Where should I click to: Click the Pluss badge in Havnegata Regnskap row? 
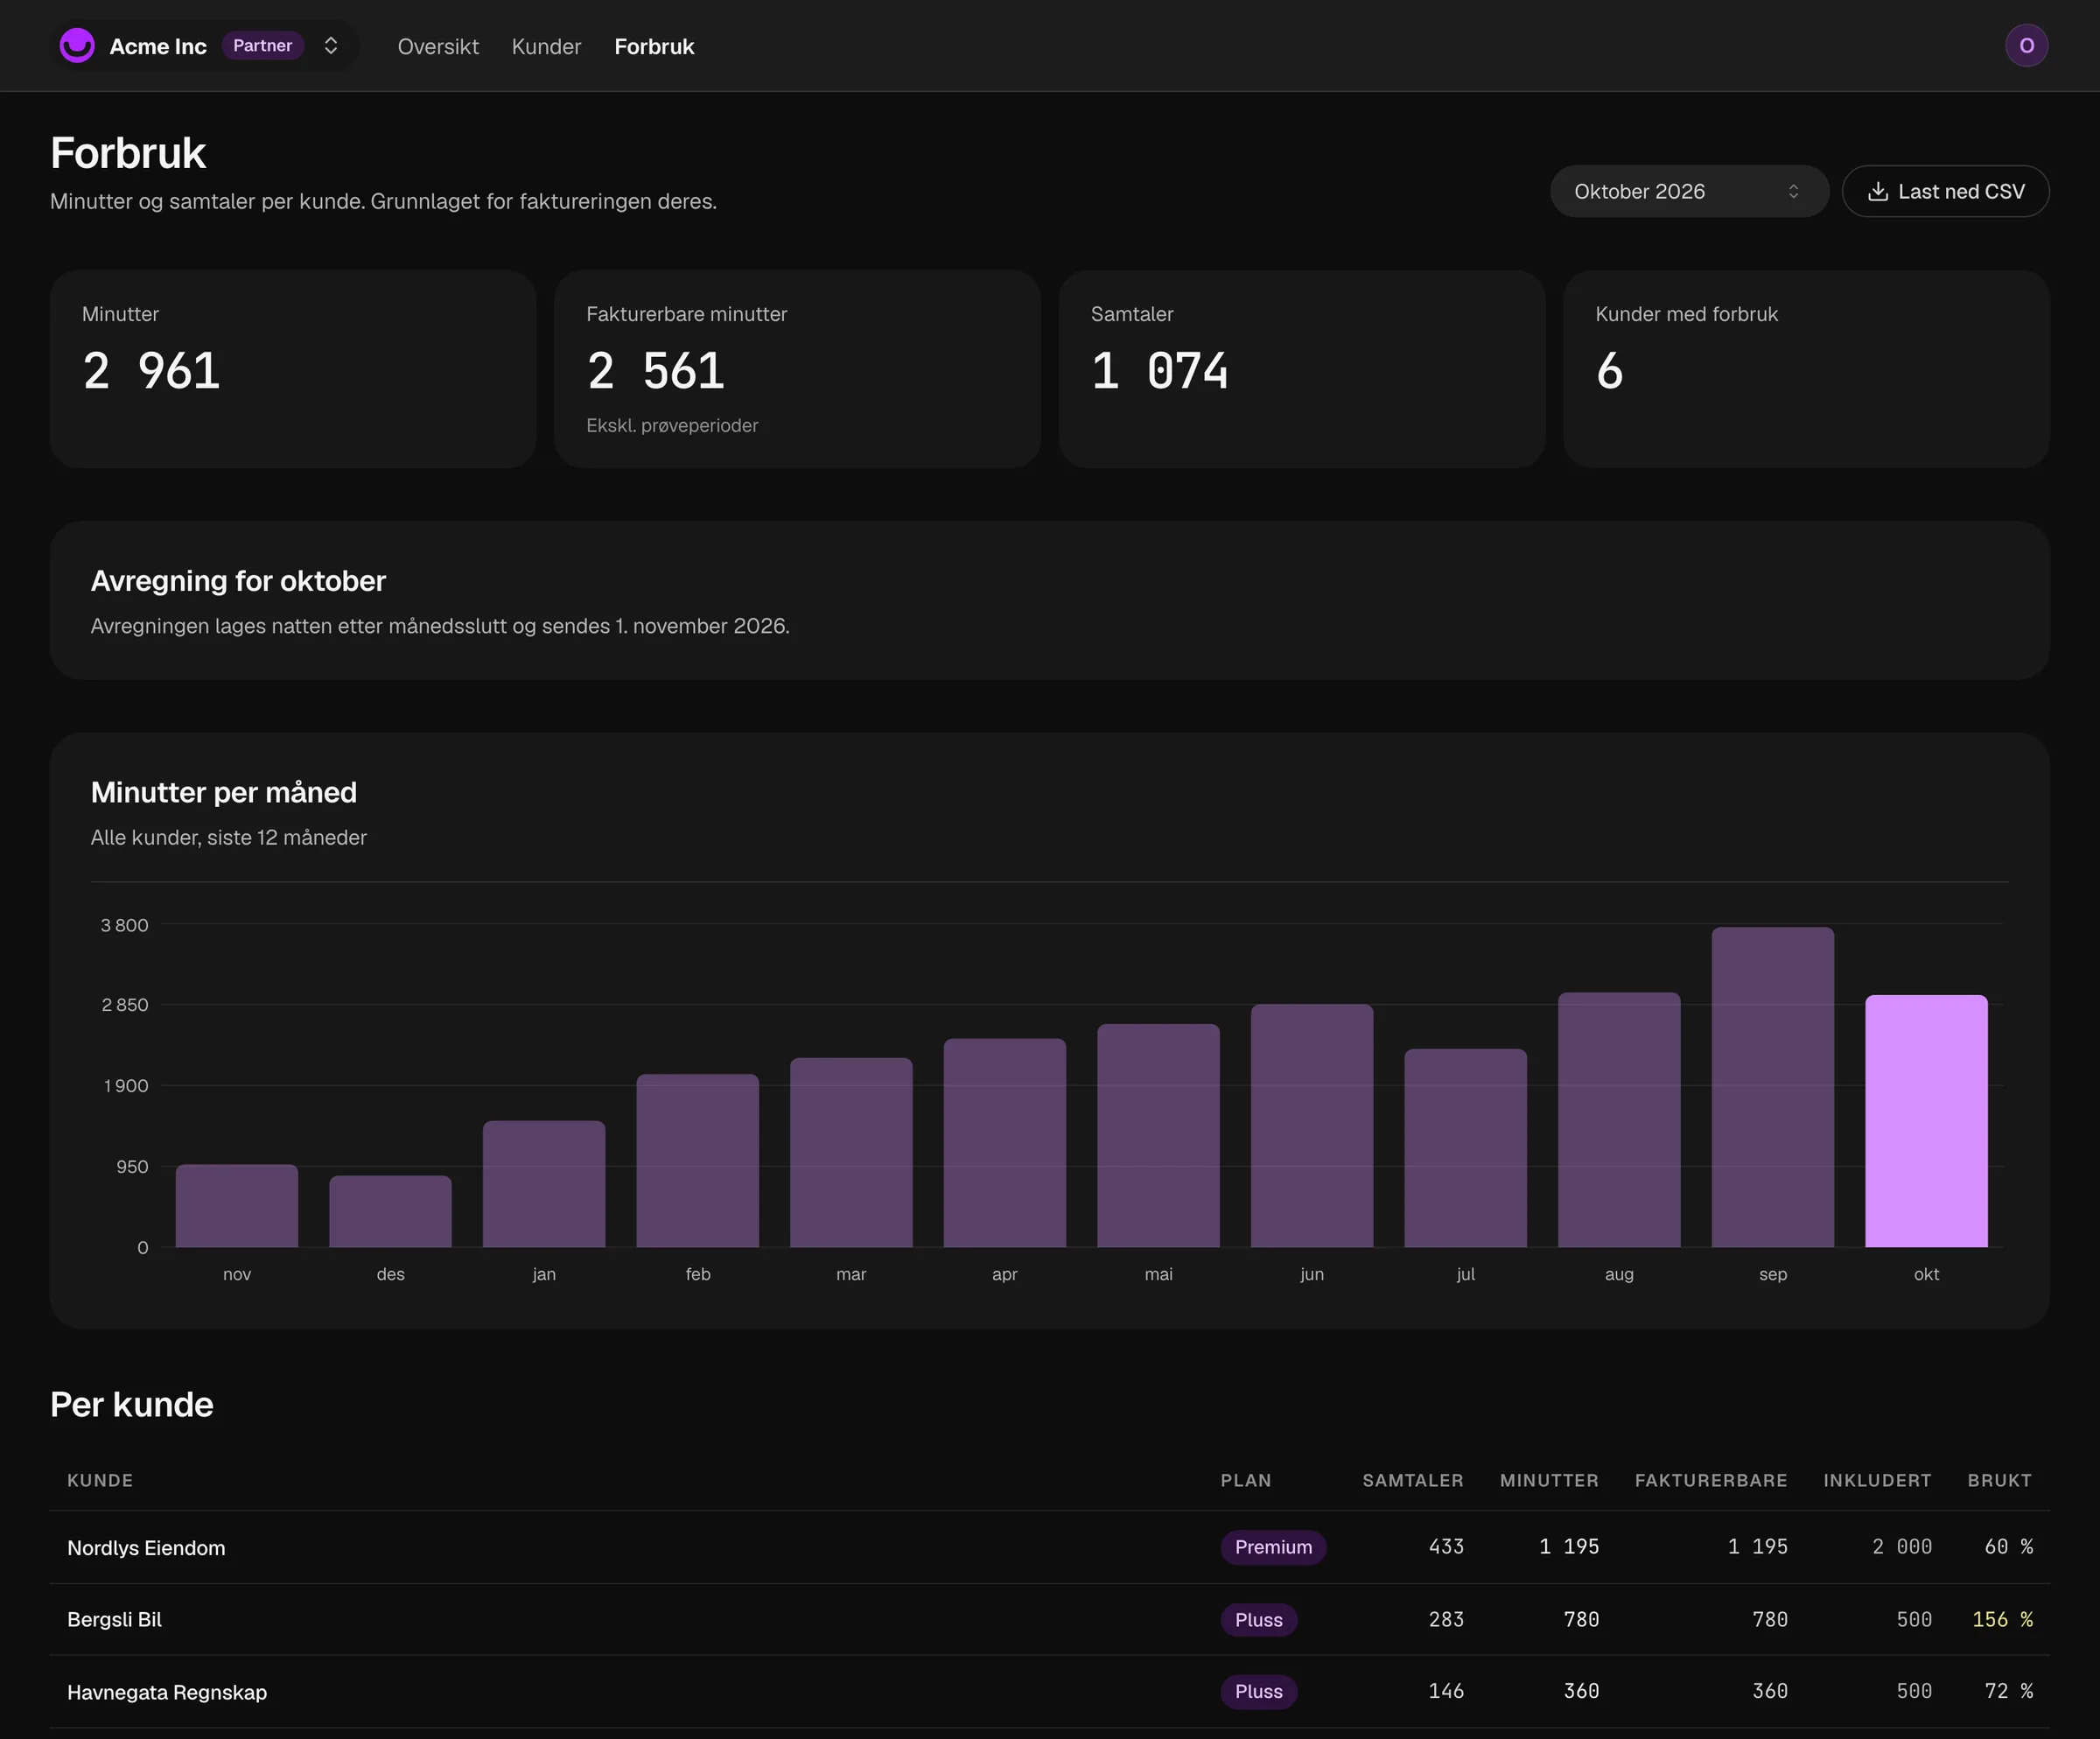click(1258, 1692)
